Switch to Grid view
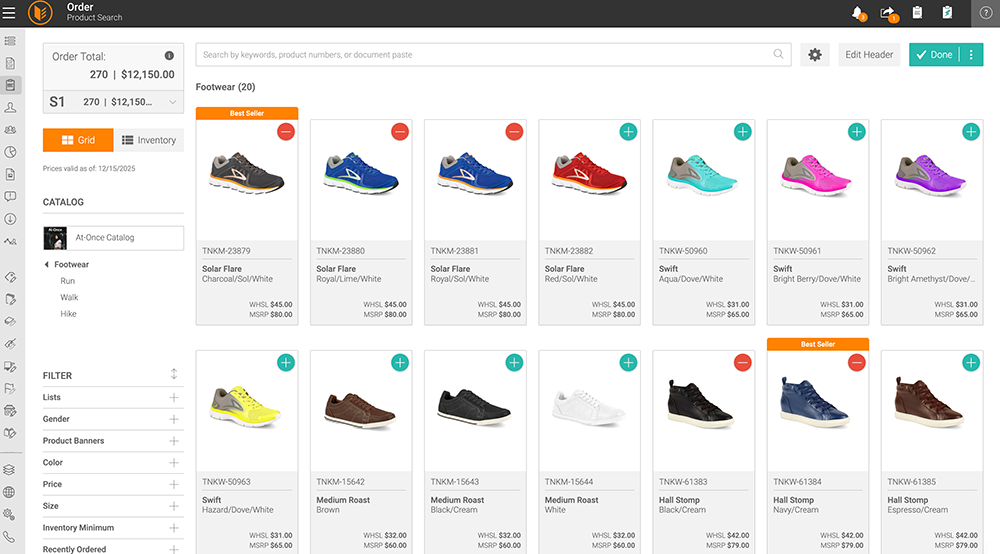 click(x=78, y=140)
